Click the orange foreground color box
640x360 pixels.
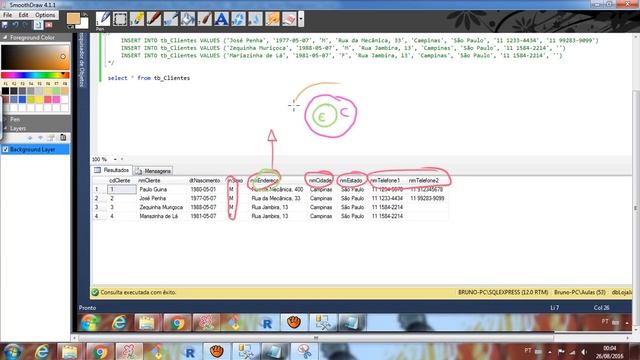(x=73, y=18)
